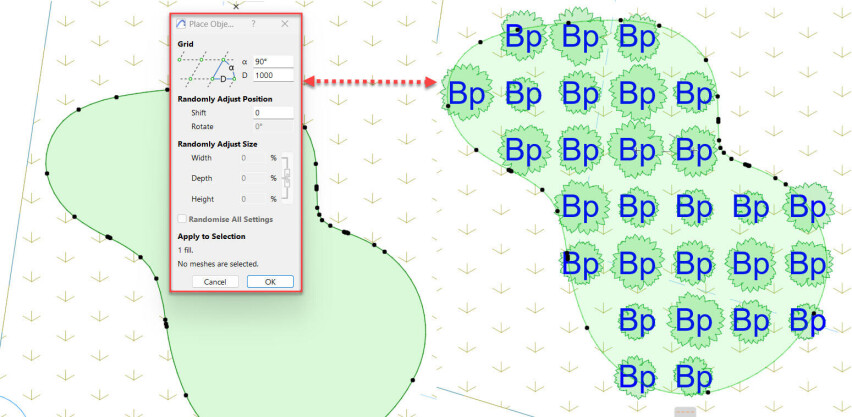The image size is (852, 417).
Task: Select the bottom-right Bp tree in last row
Action: pos(692,377)
